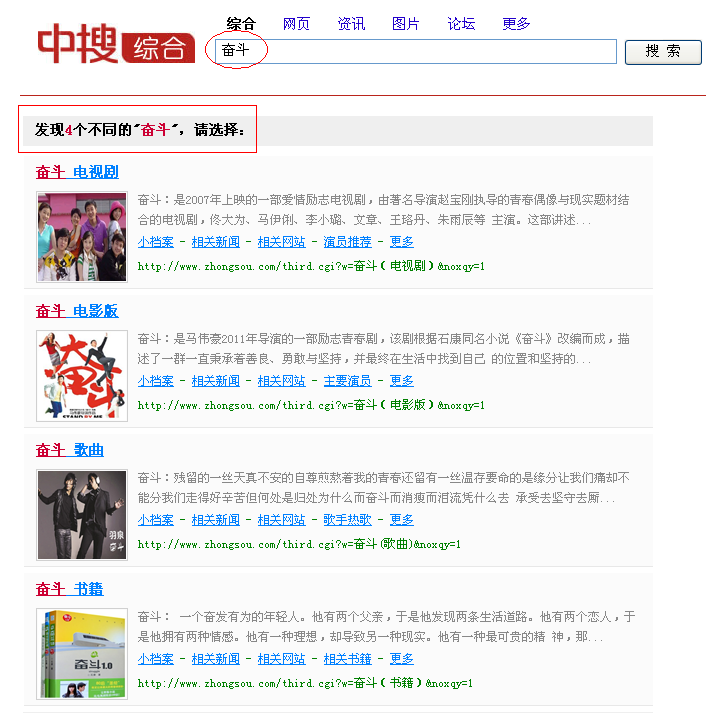Open the 奋斗 电视剧 result title

point(77,172)
